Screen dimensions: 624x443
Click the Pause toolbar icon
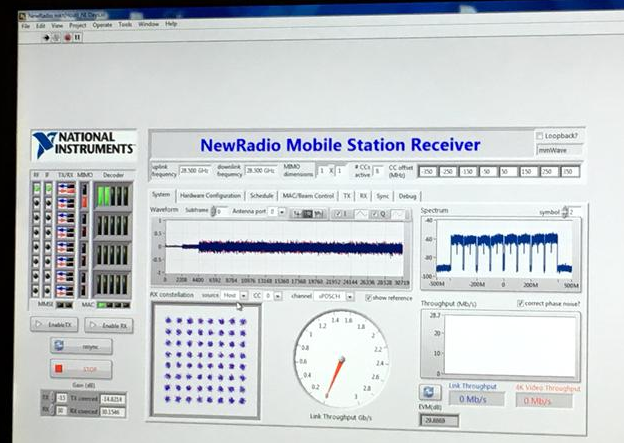(x=77, y=37)
